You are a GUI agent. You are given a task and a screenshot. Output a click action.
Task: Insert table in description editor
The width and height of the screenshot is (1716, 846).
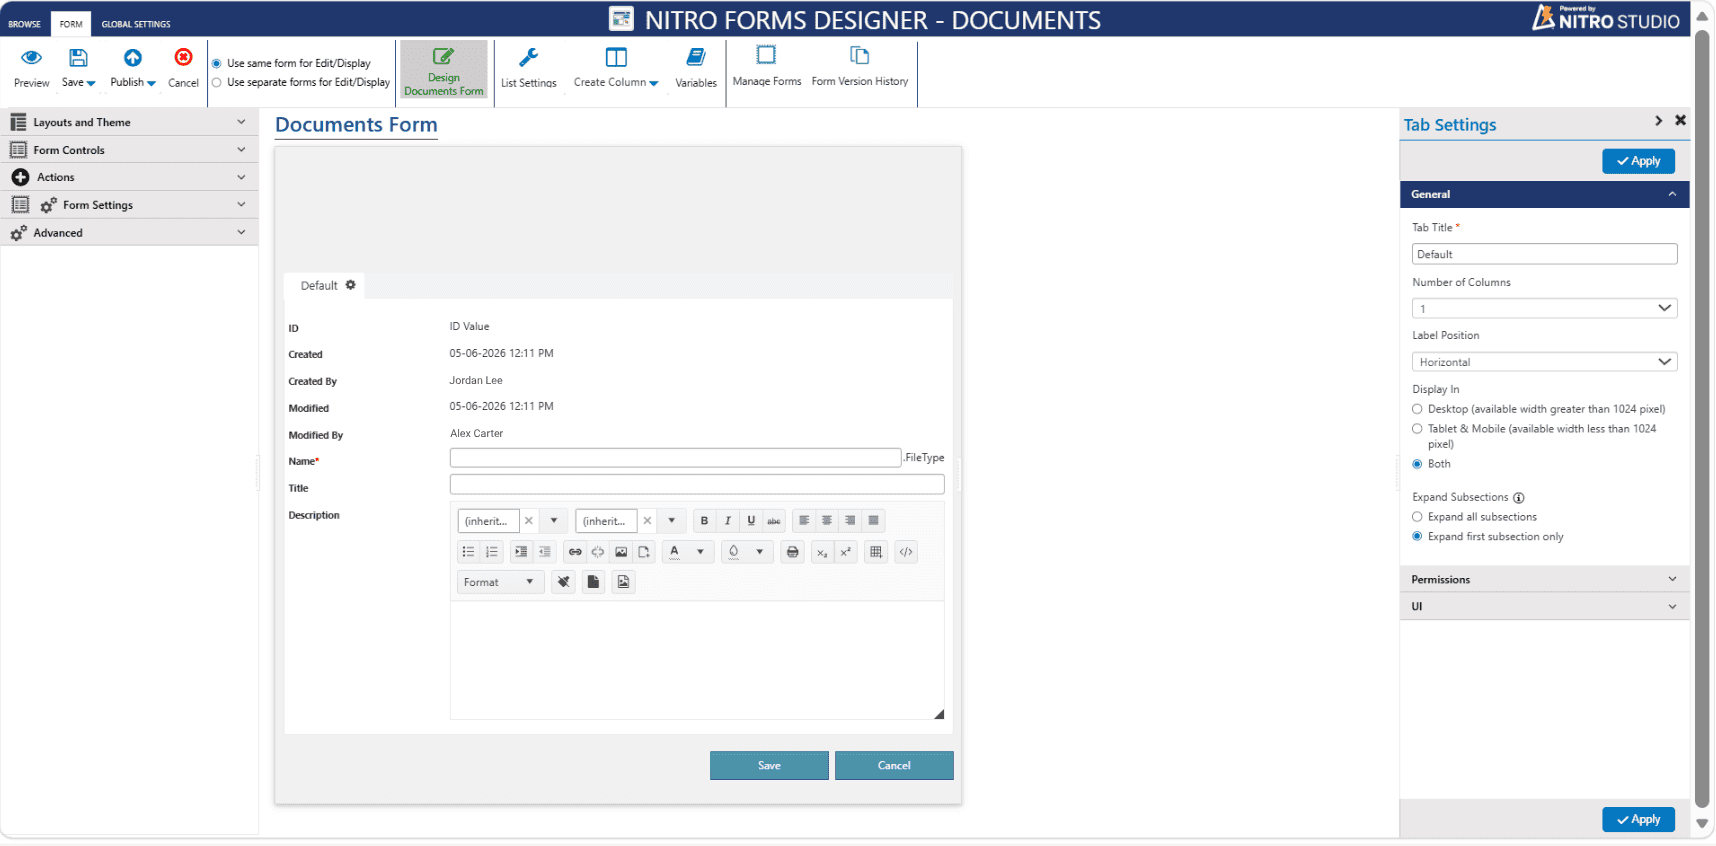(876, 552)
